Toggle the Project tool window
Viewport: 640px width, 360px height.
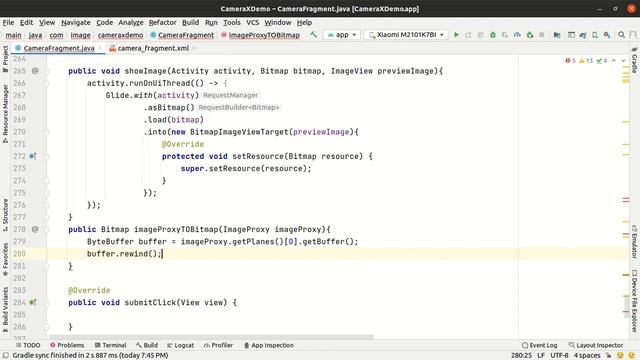[5, 59]
